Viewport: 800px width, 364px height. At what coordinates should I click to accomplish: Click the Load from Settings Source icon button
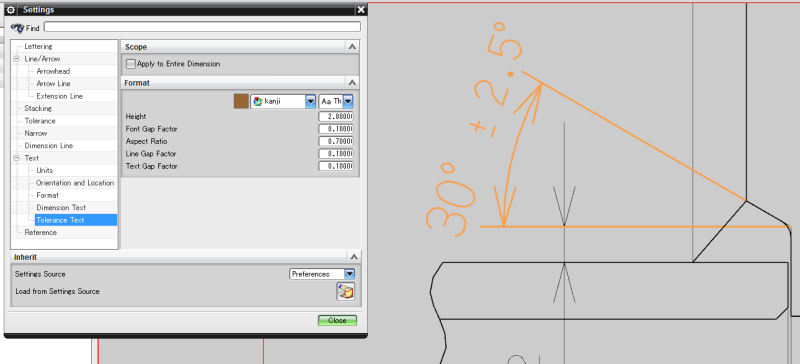pos(345,292)
